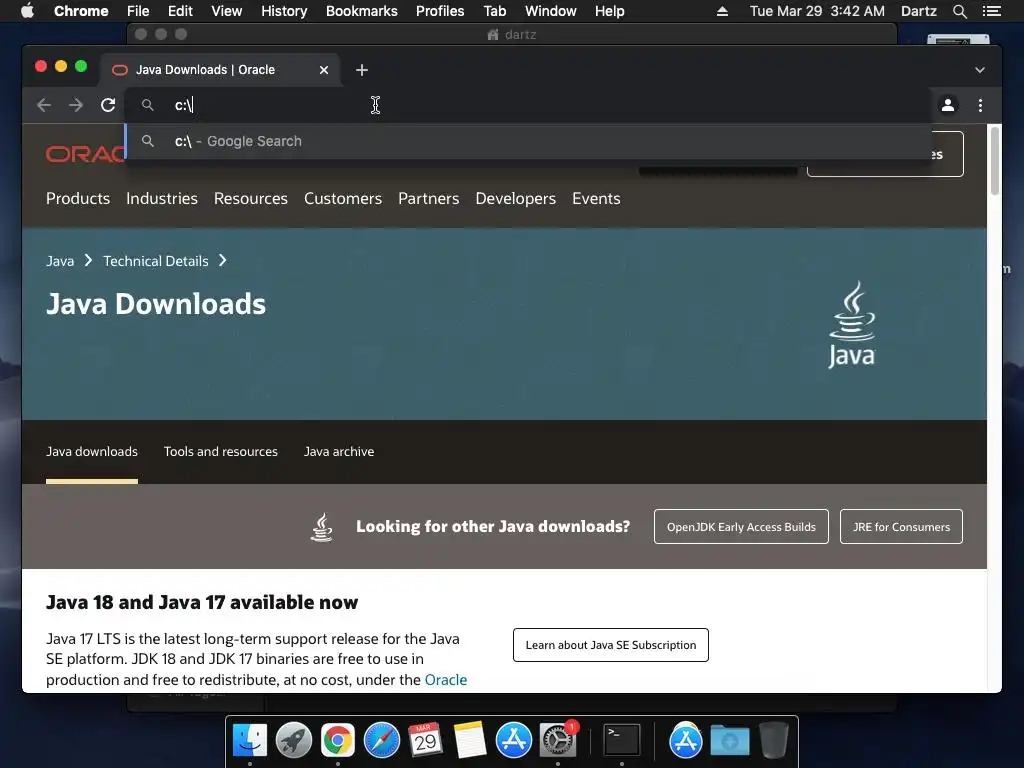The height and width of the screenshot is (768, 1024).
Task: Click Learn about Java SE Subscription
Action: [611, 645]
